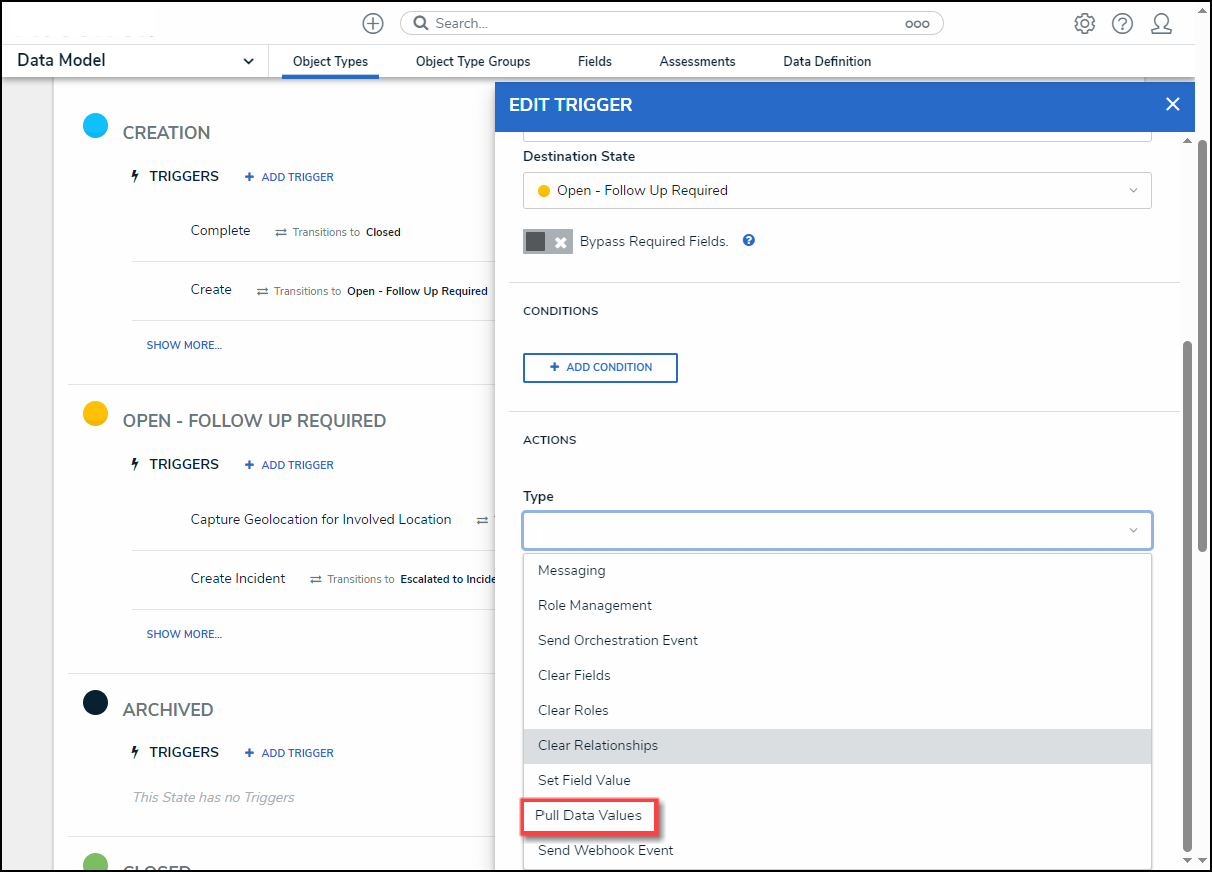Switch to the Assessments tab
This screenshot has height=872, width=1212.
point(697,61)
